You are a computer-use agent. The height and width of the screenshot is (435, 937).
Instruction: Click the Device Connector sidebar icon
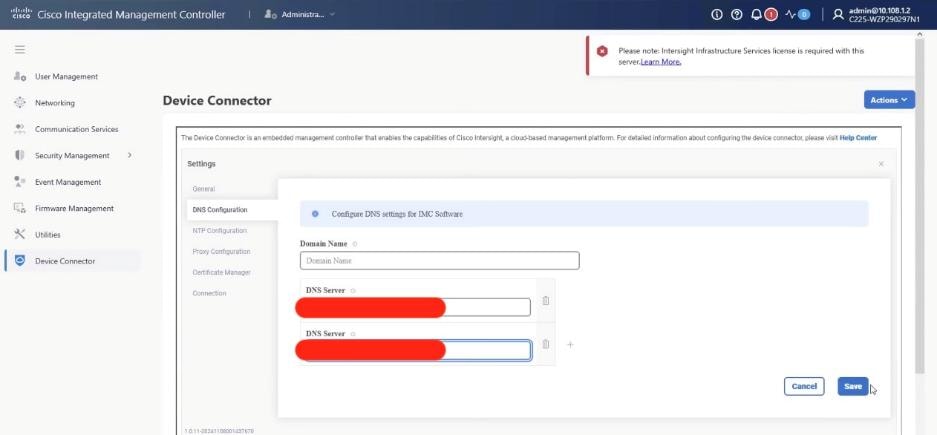[x=20, y=261]
